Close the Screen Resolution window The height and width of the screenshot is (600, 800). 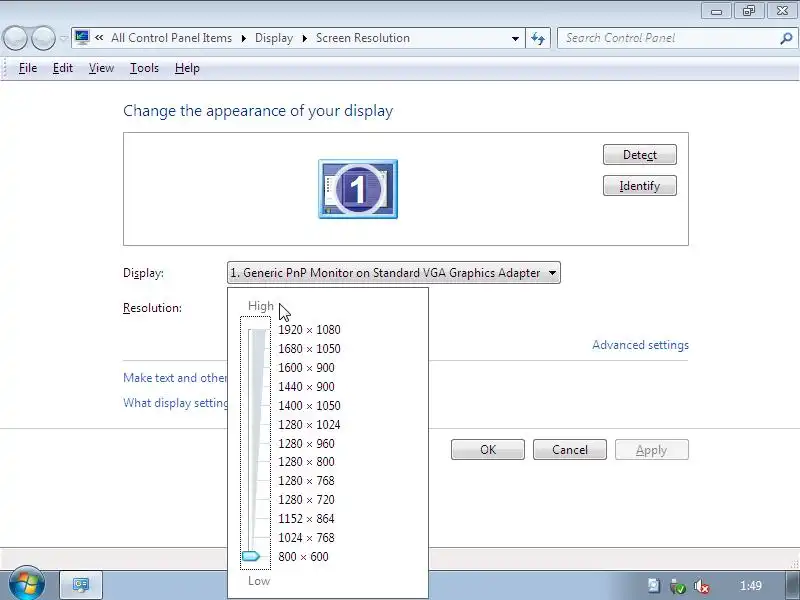(782, 11)
